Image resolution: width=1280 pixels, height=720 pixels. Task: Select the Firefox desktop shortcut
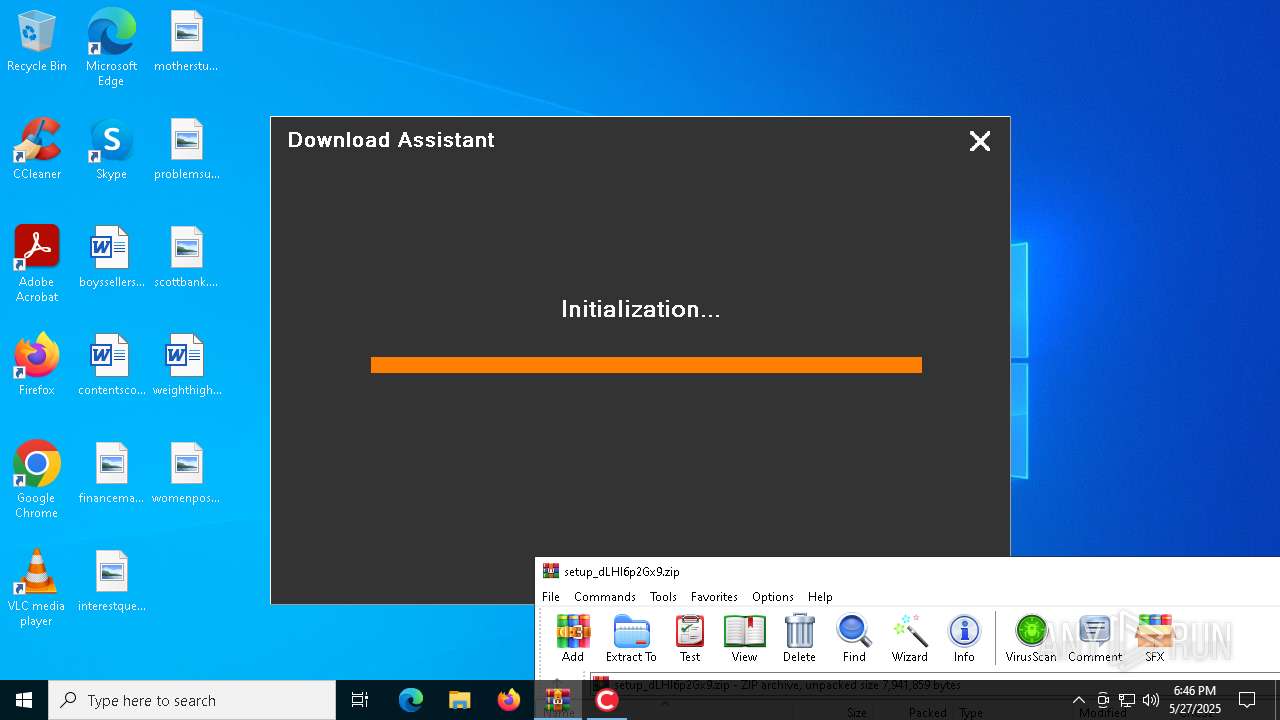[37, 366]
